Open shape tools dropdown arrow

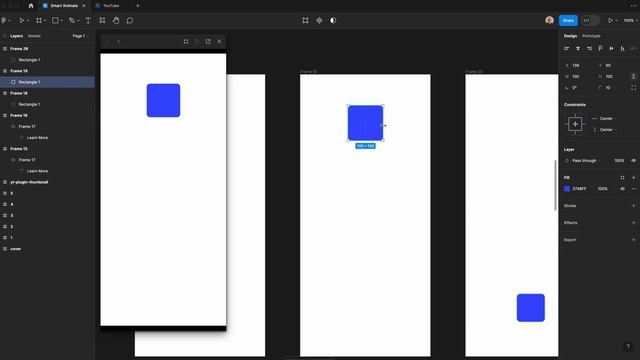pos(61,20)
